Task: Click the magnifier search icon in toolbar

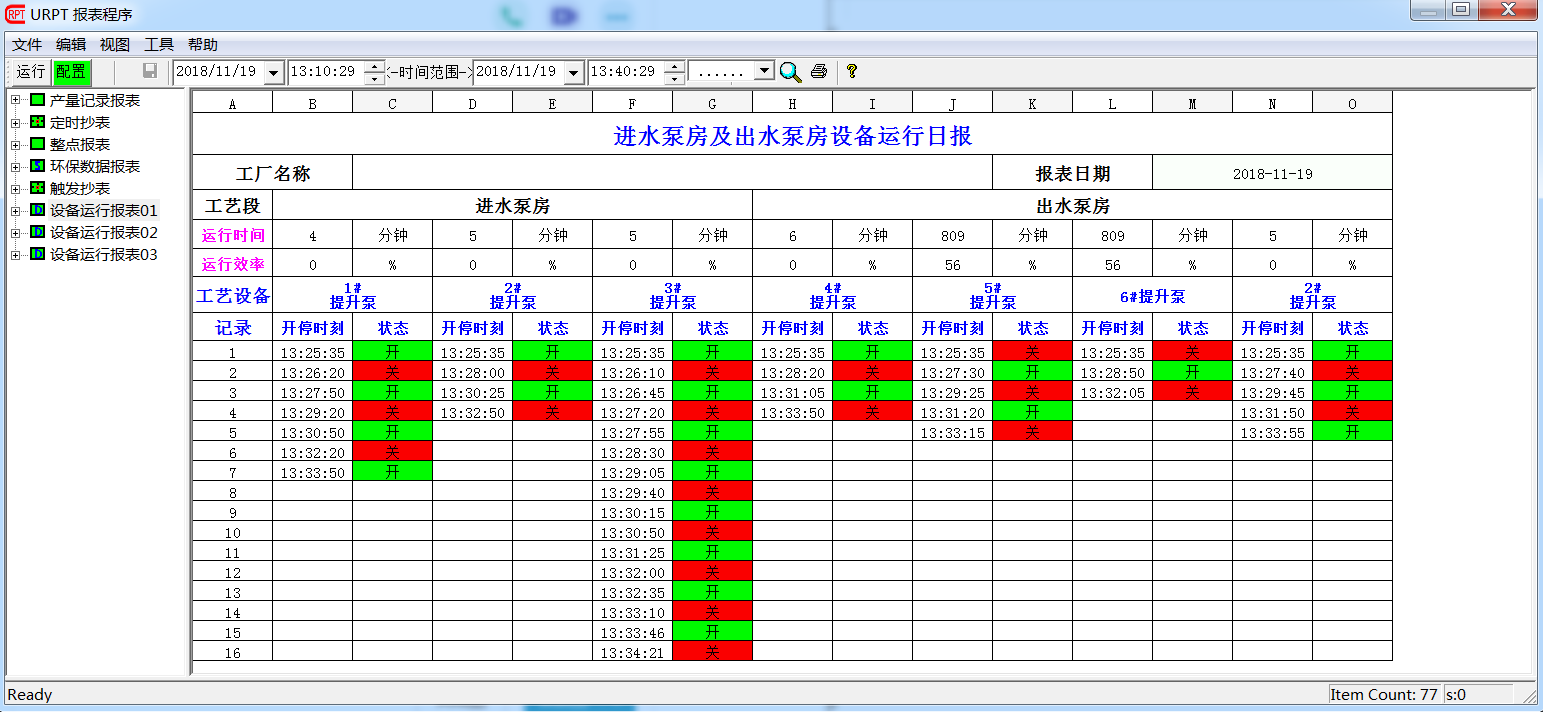Action: [790, 71]
